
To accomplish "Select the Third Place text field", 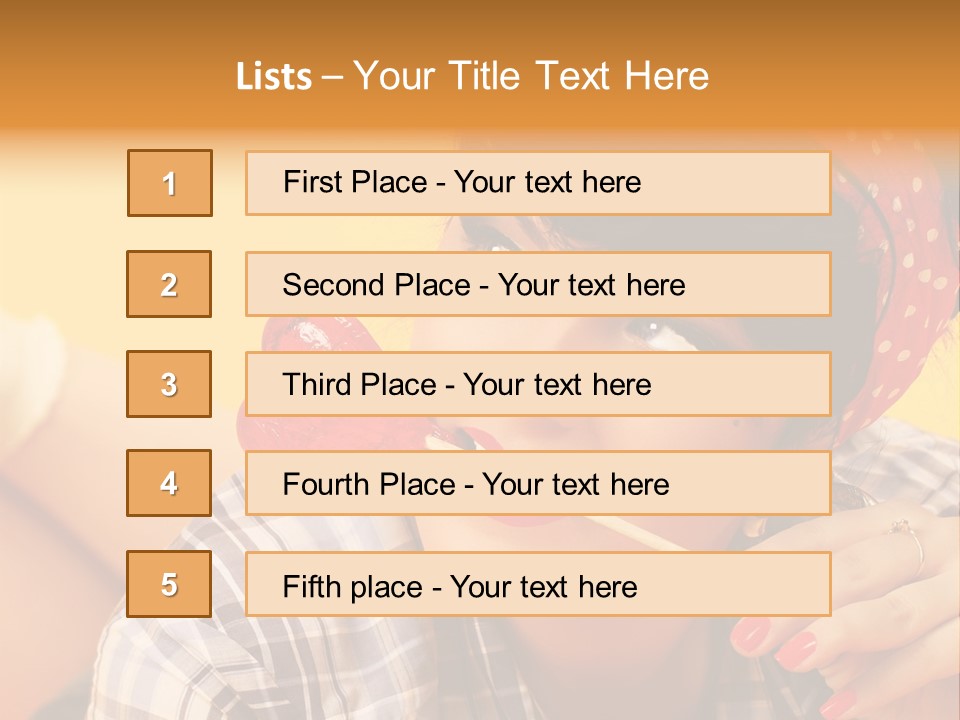I will coord(538,384).
